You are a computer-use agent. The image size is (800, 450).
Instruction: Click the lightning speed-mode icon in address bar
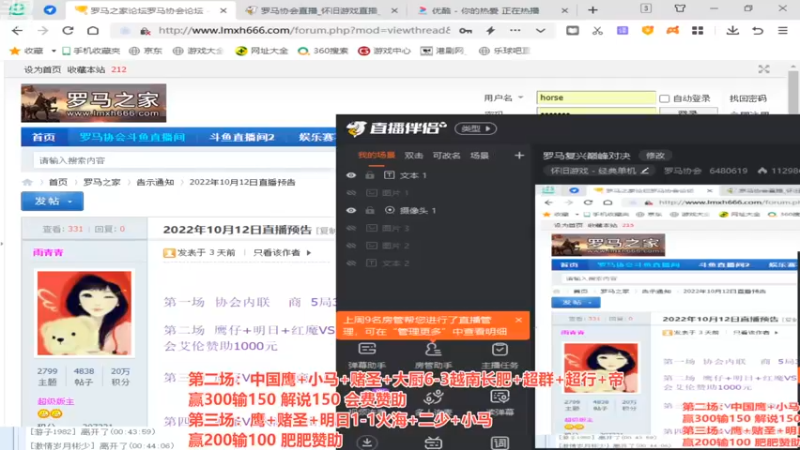point(490,31)
